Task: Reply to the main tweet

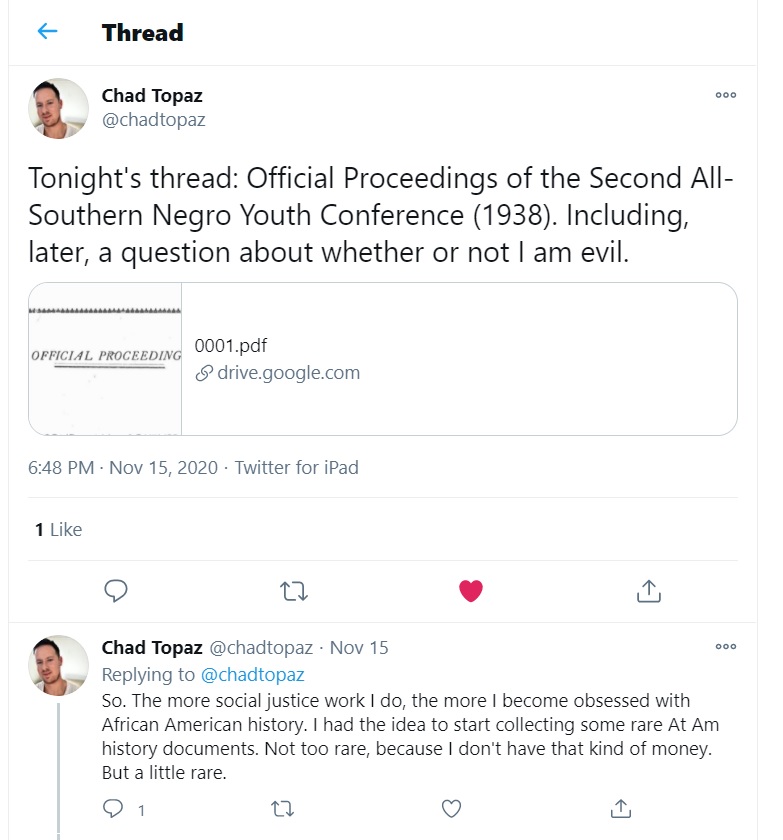Action: click(116, 591)
